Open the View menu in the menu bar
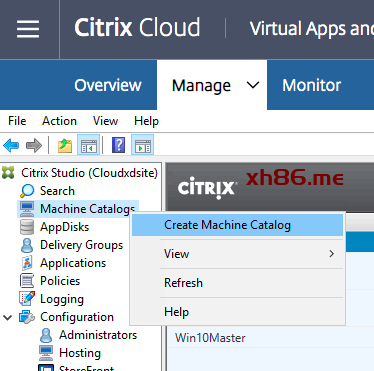 [105, 121]
